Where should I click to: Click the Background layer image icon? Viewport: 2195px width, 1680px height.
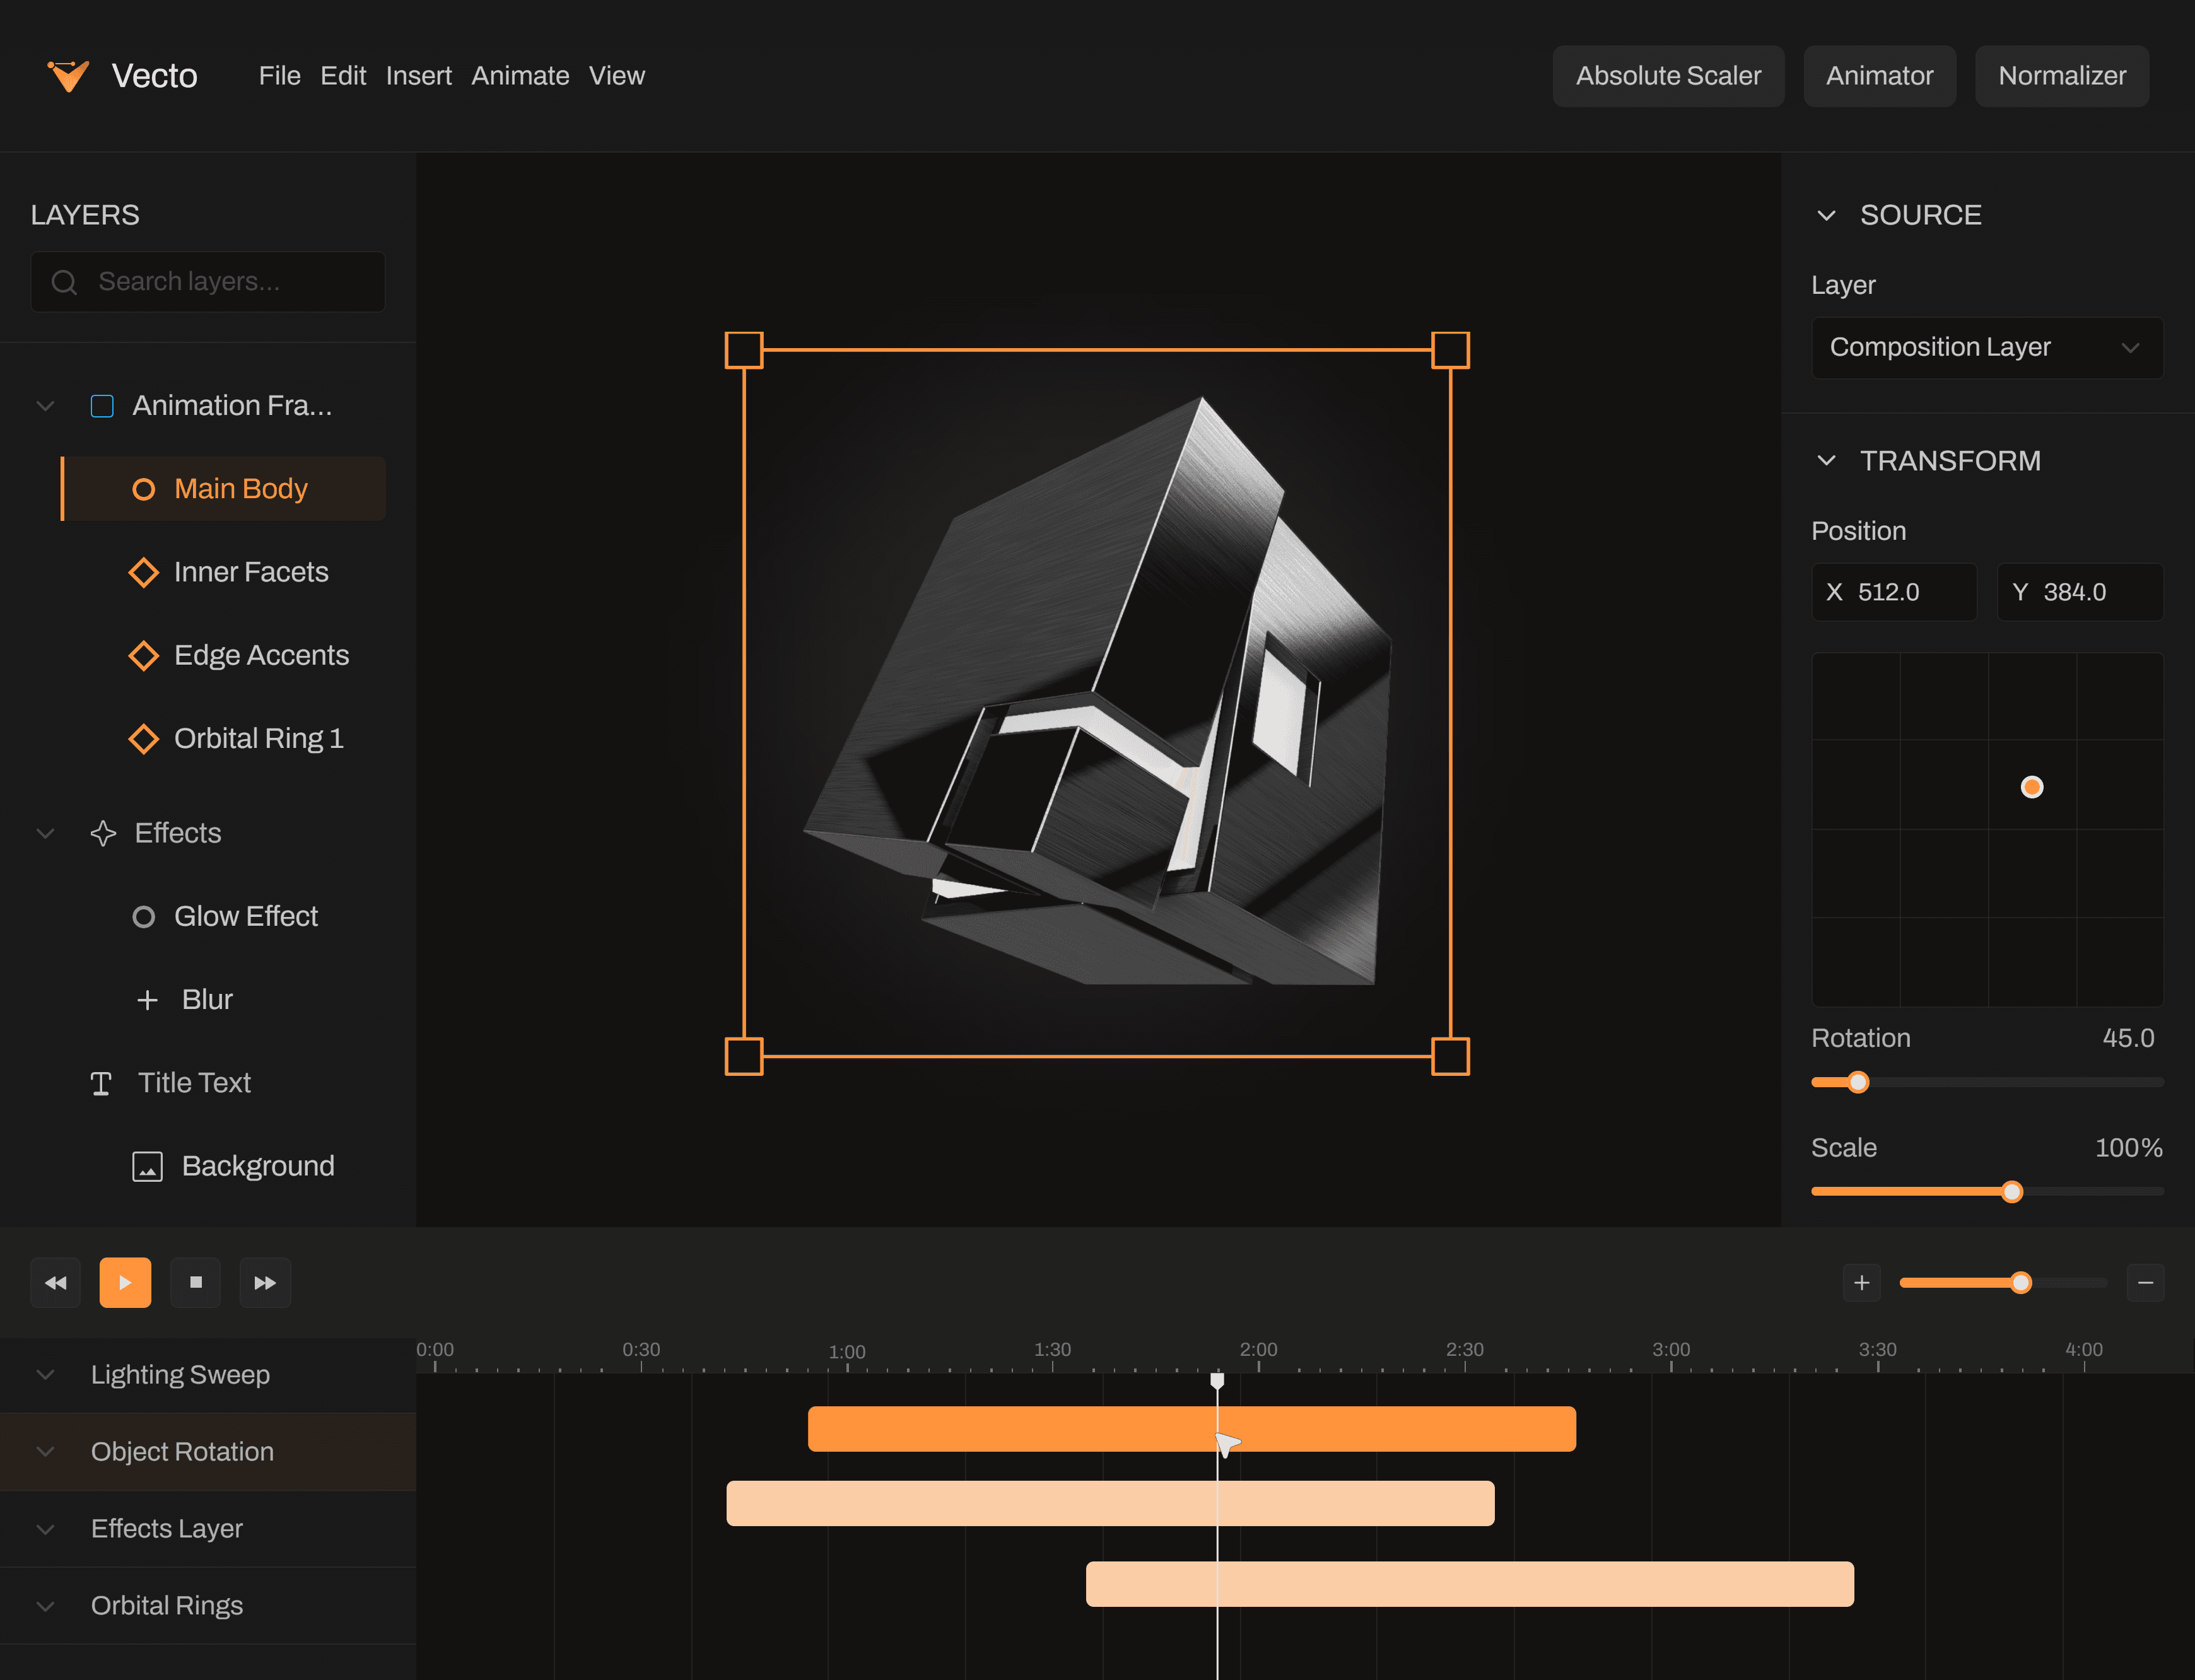pos(147,1167)
